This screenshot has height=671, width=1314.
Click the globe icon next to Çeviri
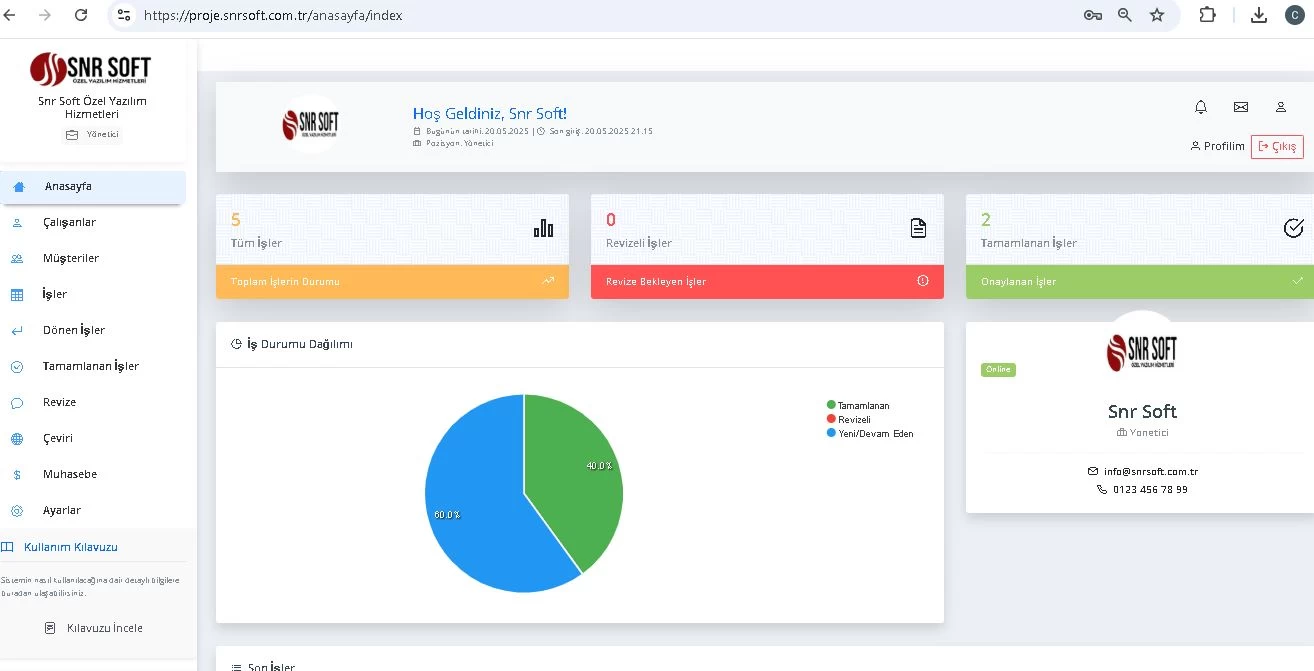coord(18,438)
